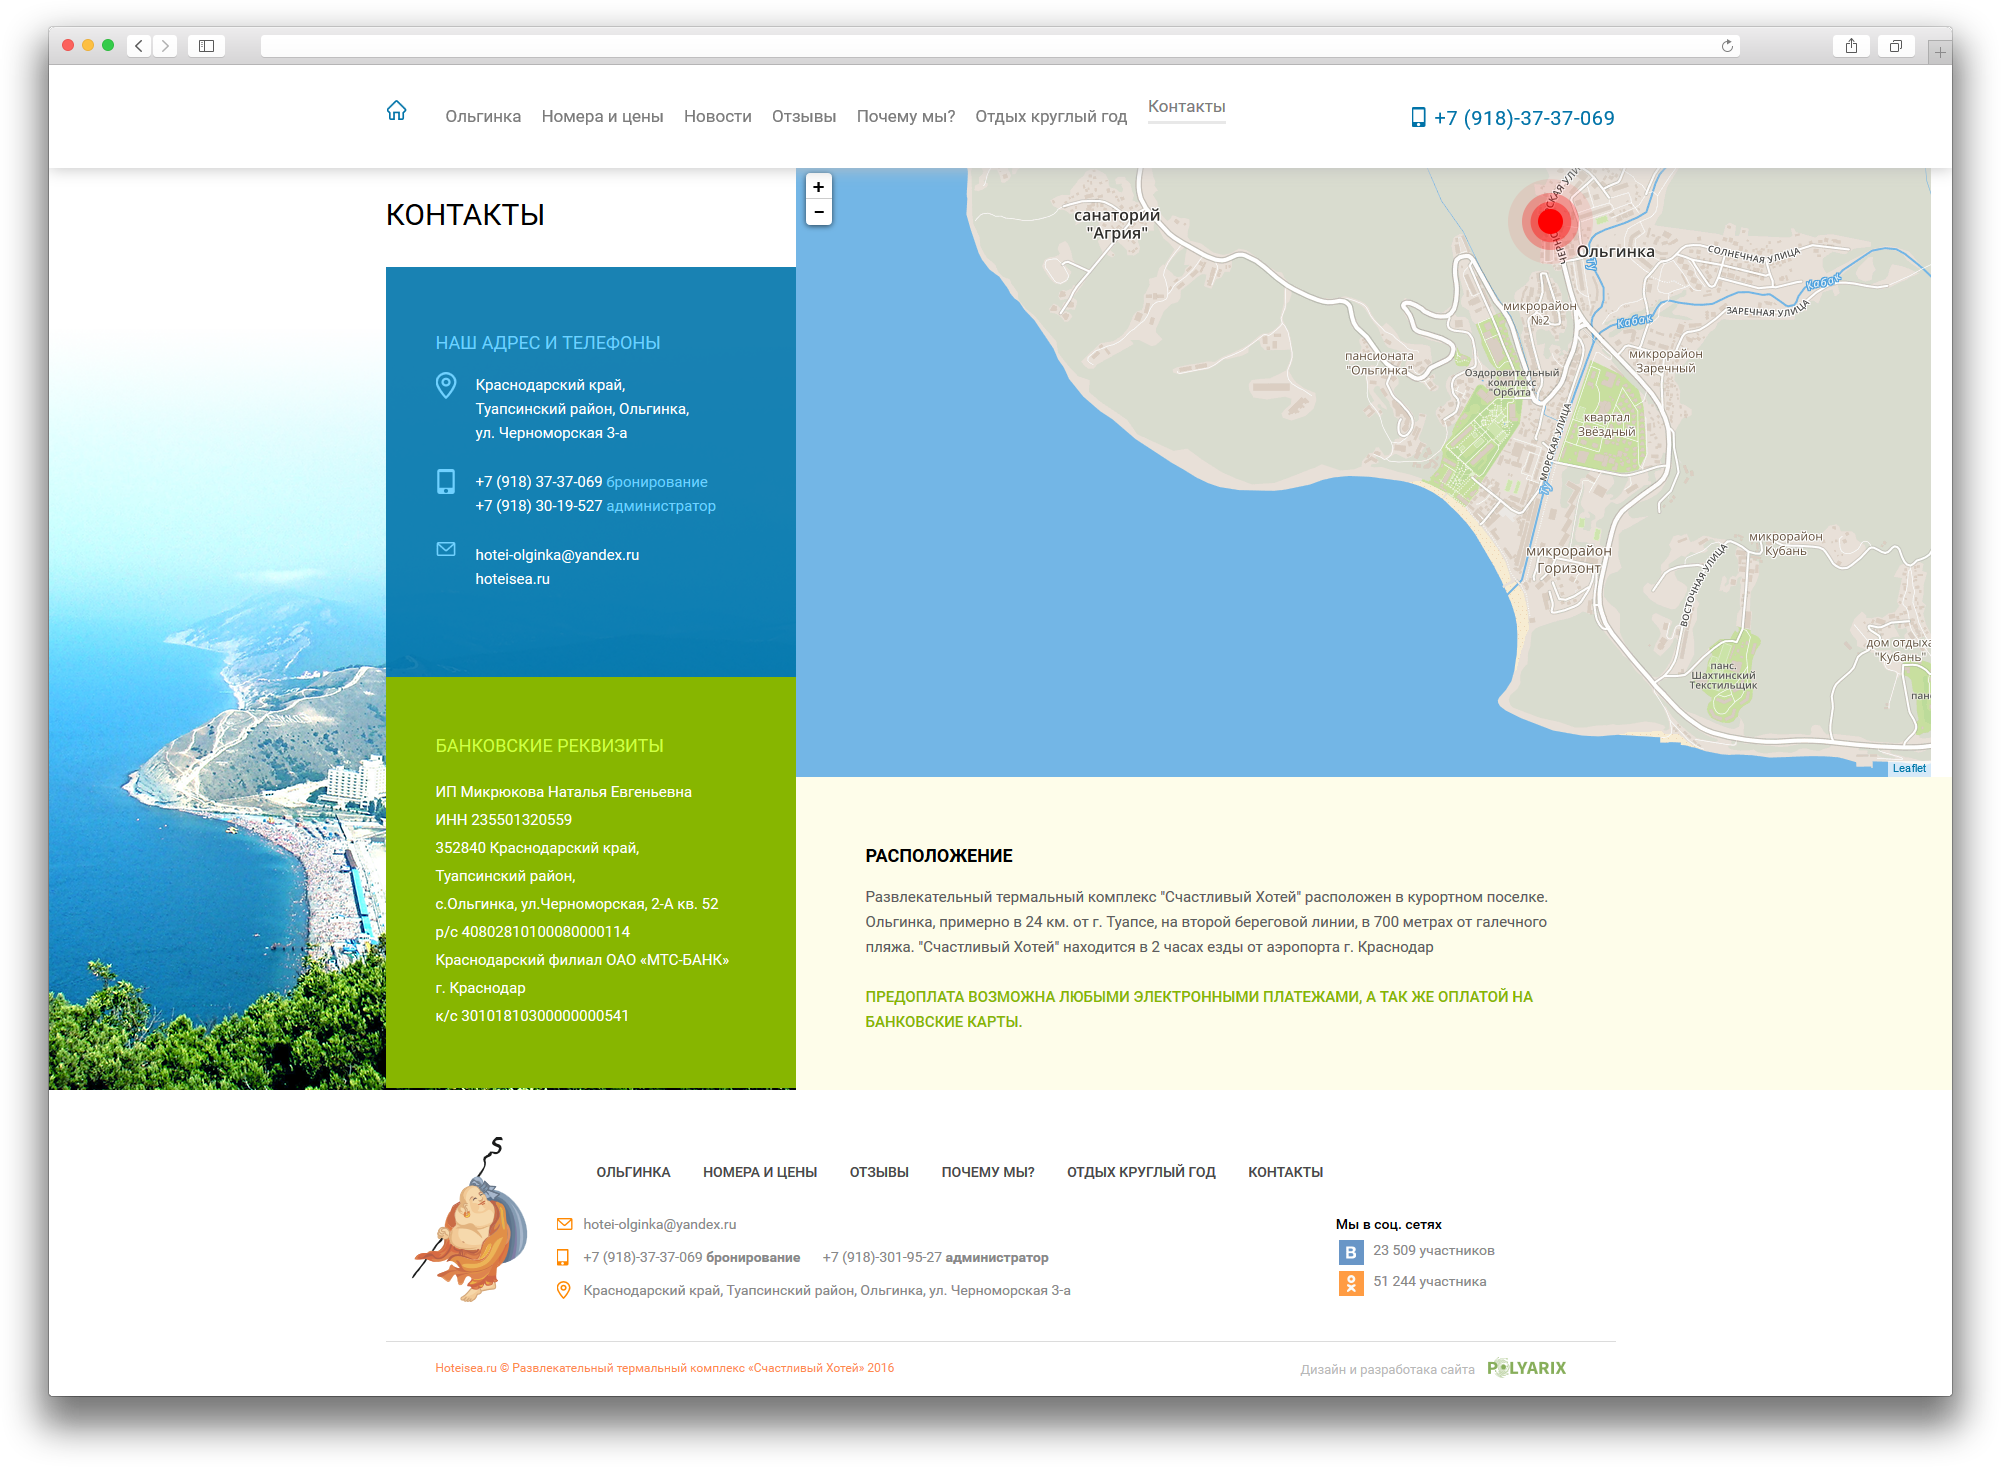Open the Отдых круглый год menu item

(1050, 116)
